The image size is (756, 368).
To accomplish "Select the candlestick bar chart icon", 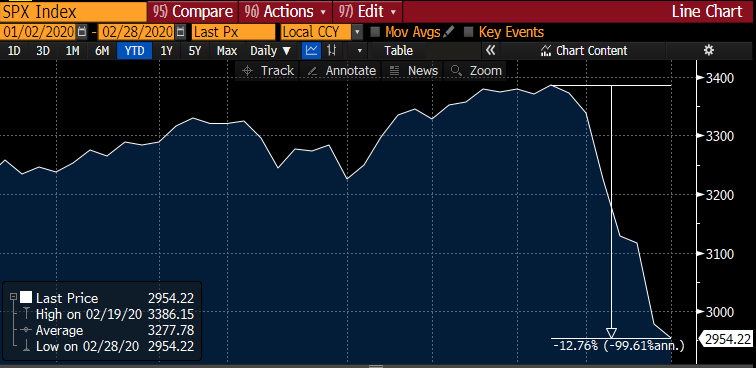I will (x=332, y=50).
